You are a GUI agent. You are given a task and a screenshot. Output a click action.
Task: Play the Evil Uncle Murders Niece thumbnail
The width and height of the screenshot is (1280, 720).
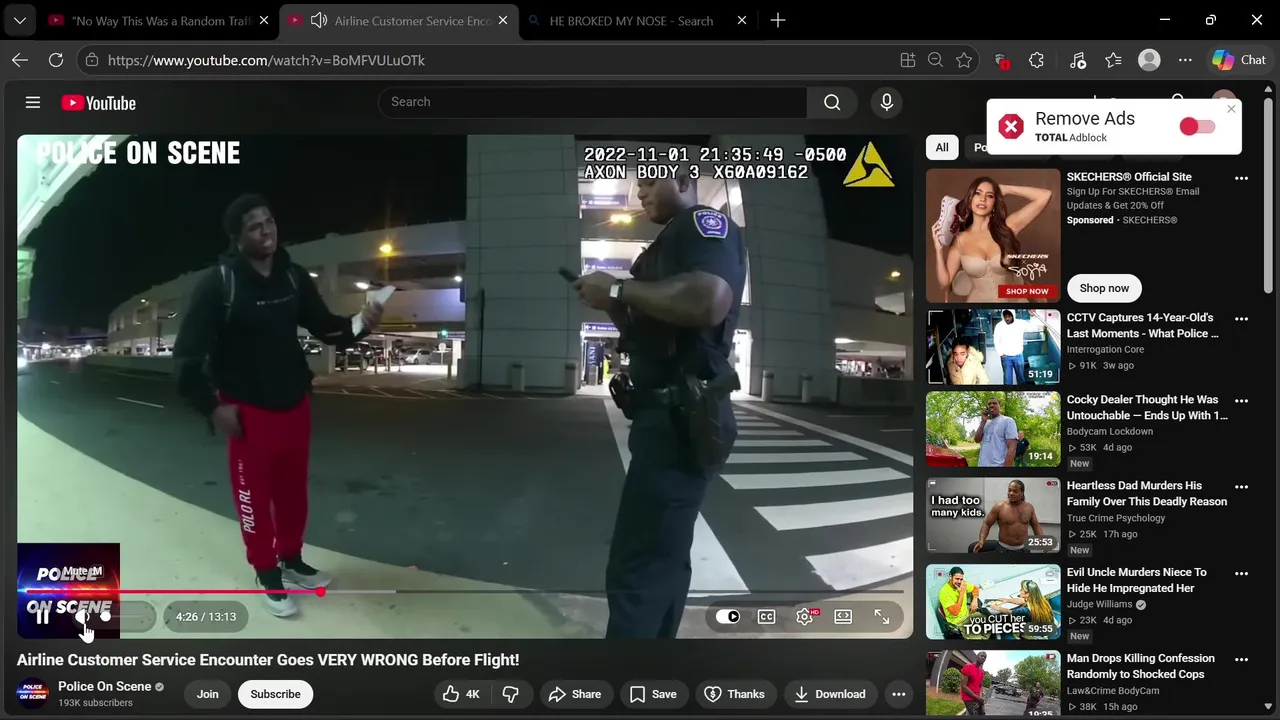[x=993, y=602]
